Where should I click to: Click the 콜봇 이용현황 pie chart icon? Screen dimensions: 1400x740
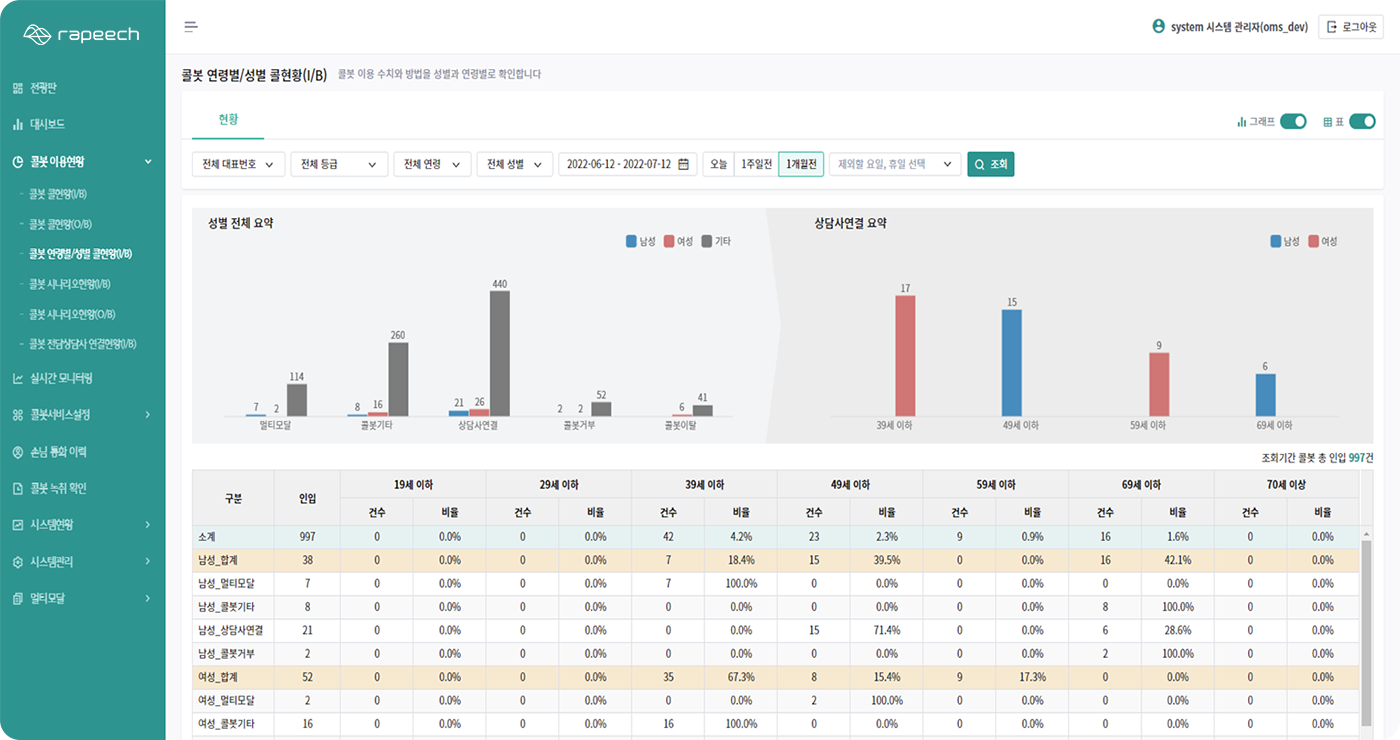pos(18,161)
